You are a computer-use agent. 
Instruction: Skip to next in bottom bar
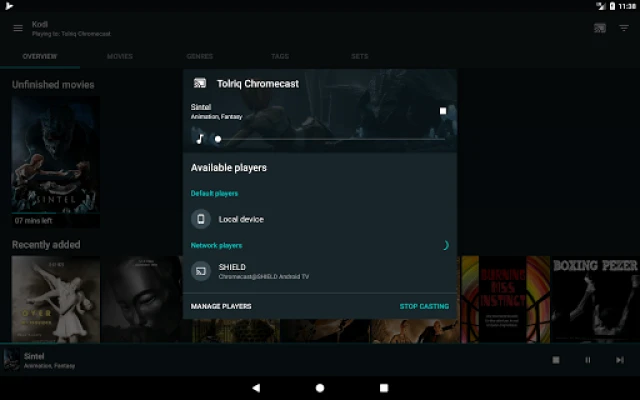pos(620,360)
